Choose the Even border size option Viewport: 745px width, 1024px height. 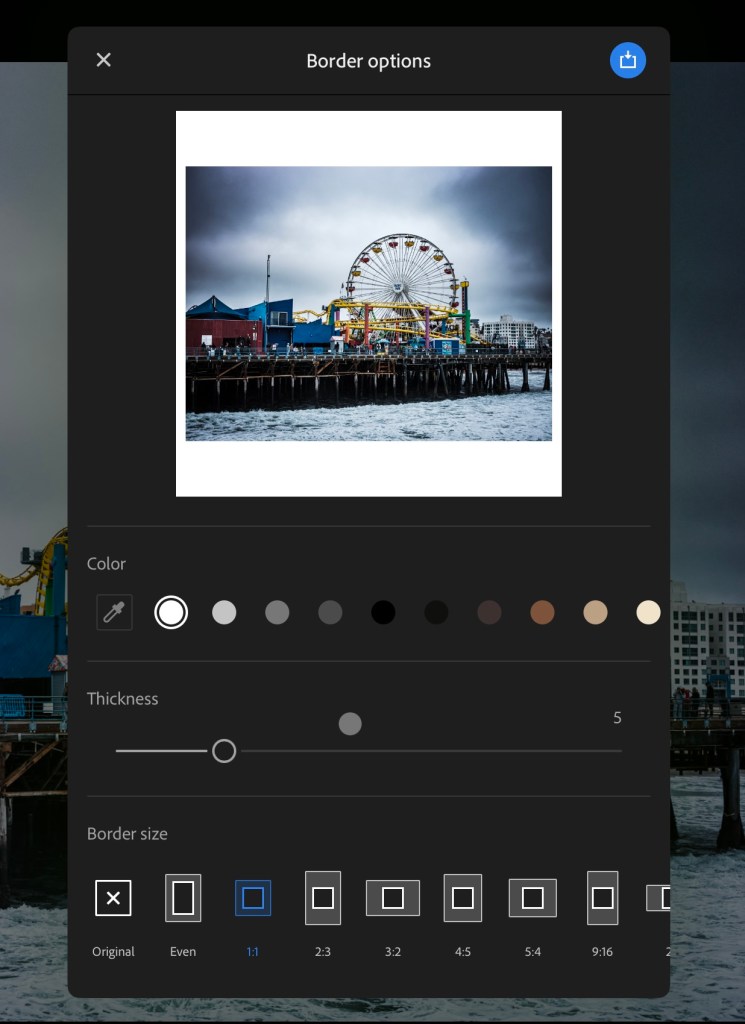[x=183, y=898]
